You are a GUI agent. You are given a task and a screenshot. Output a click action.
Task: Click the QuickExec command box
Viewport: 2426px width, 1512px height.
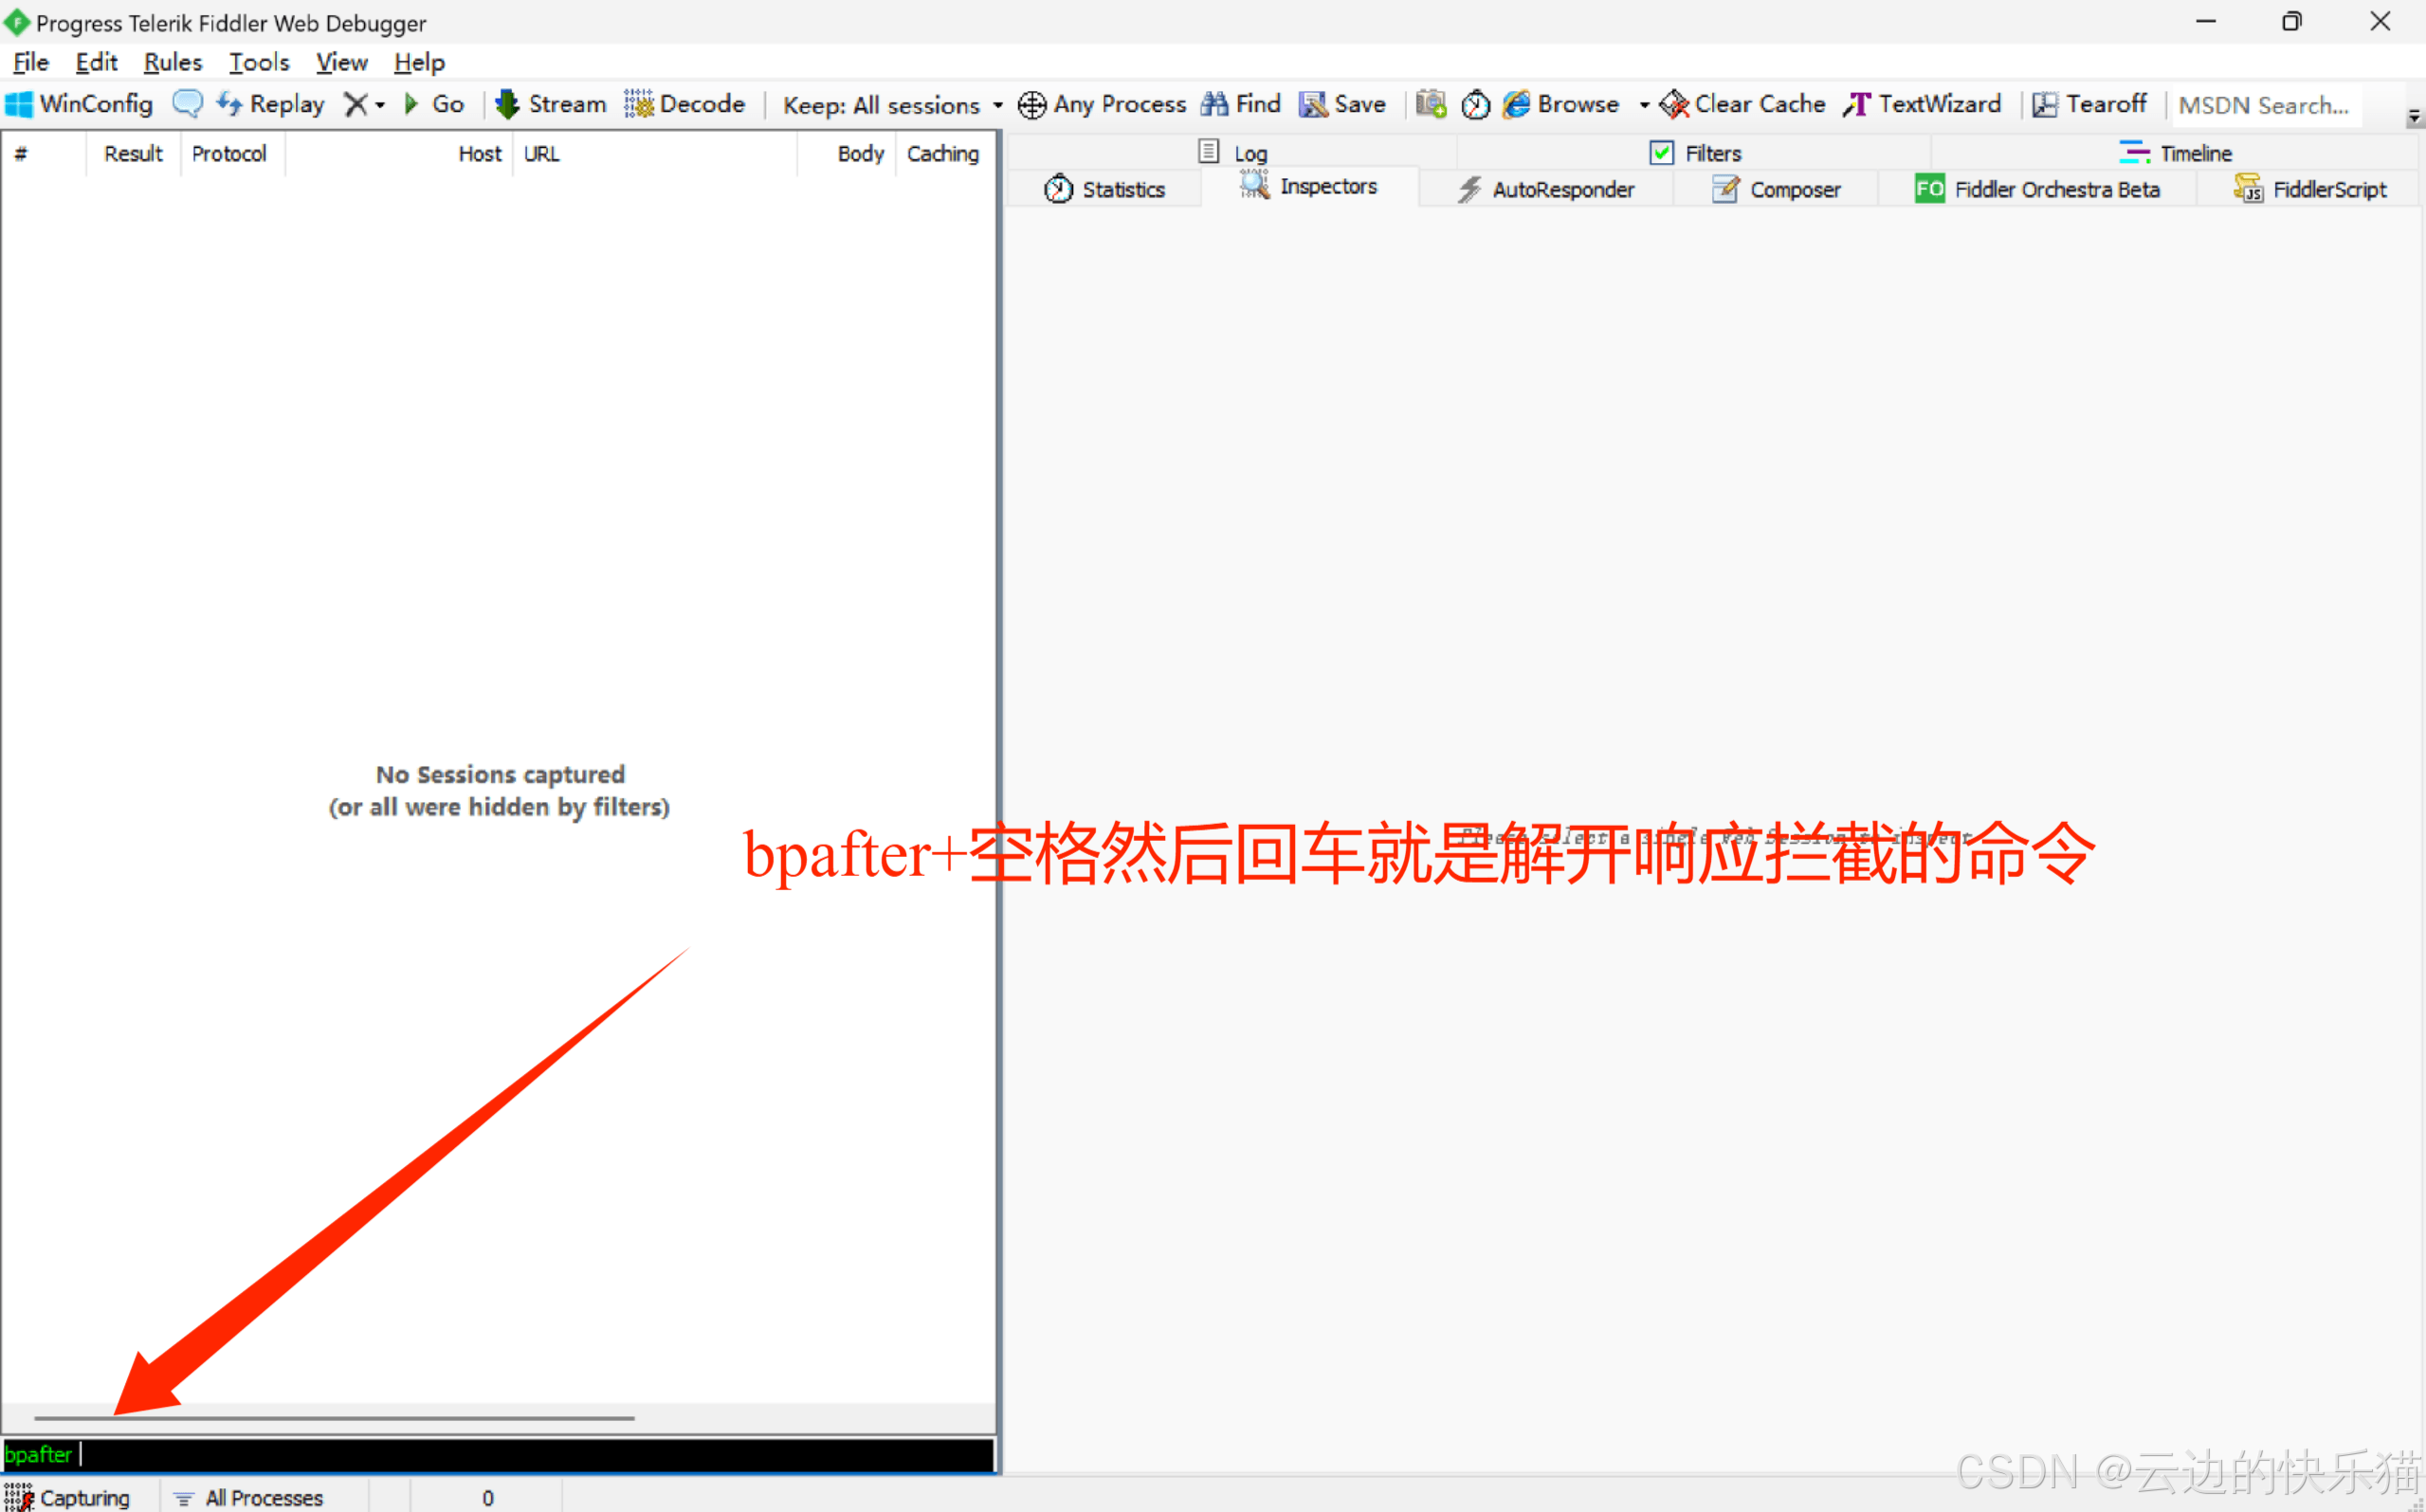click(x=500, y=1454)
